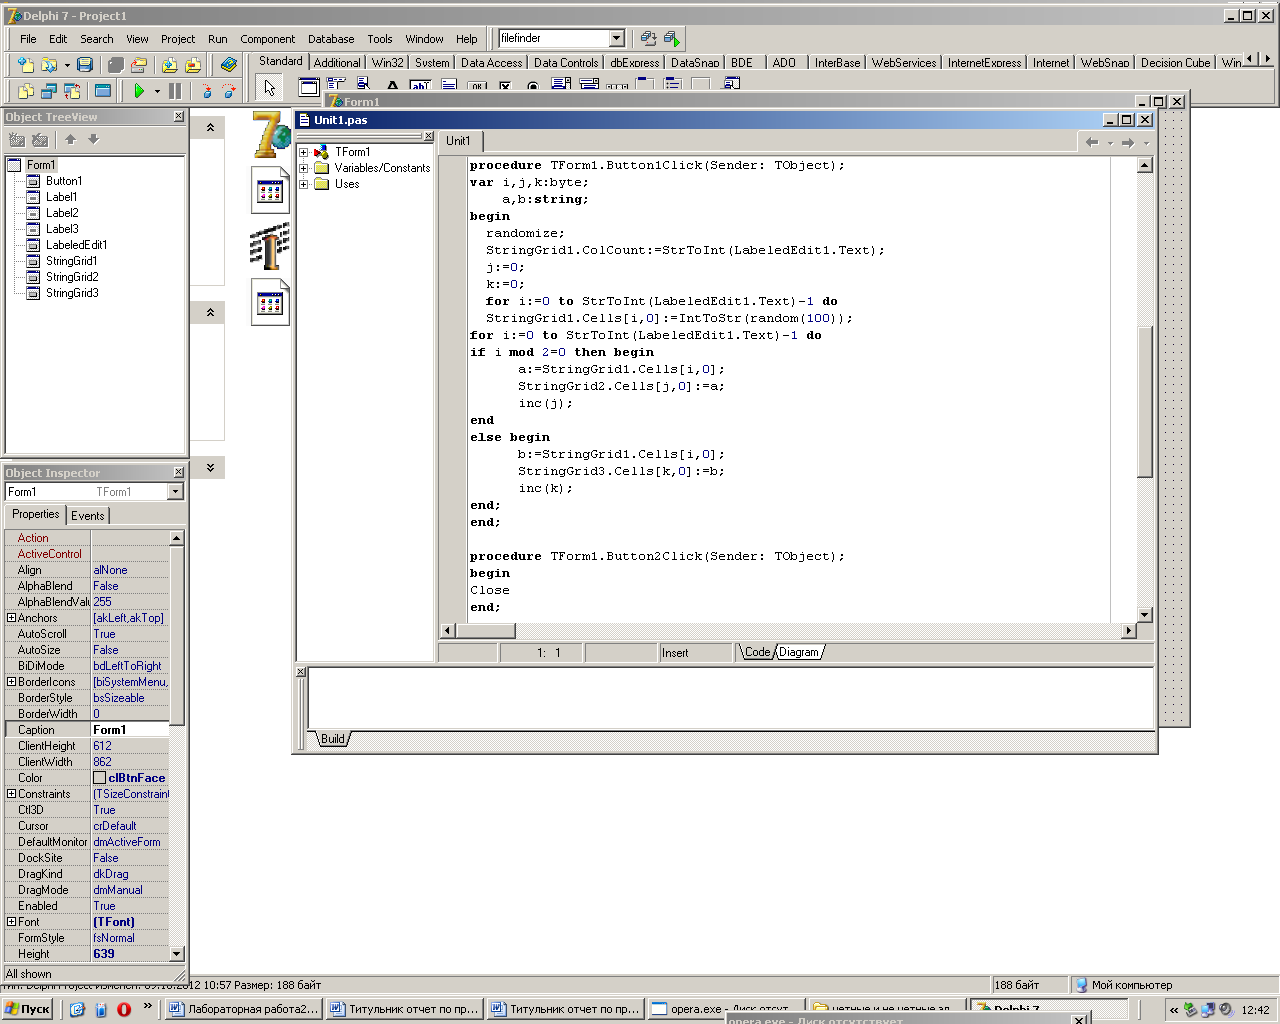1280x1024 pixels.
Task: Open the filefinder desktop combo box
Action: pos(616,38)
